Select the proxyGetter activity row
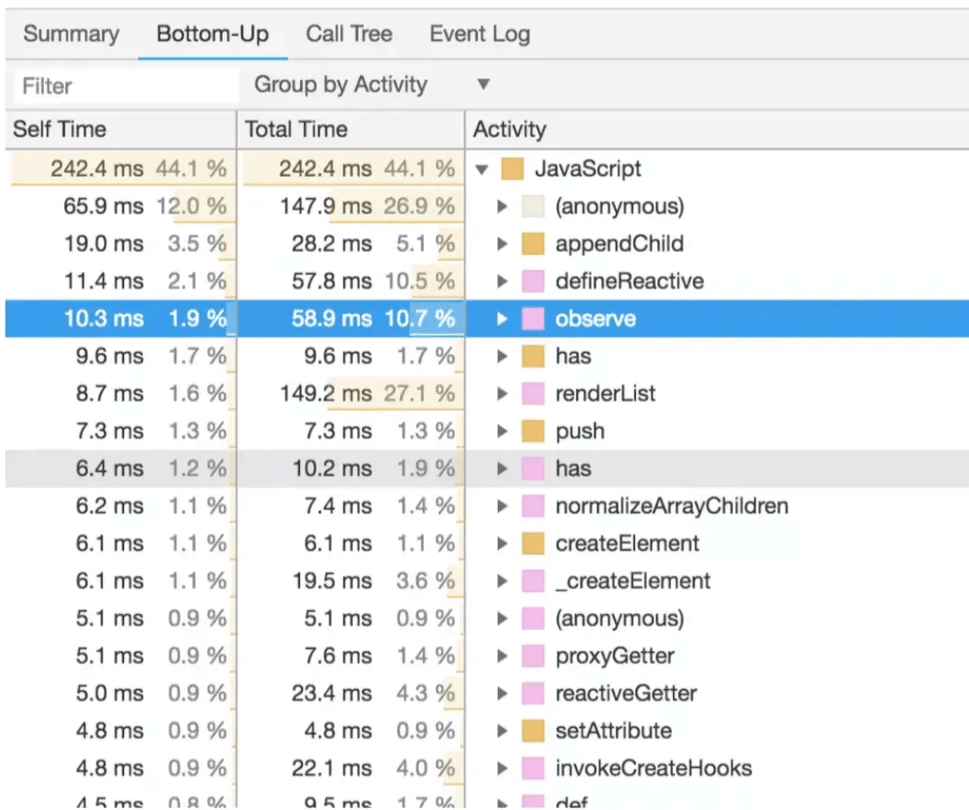 click(614, 656)
